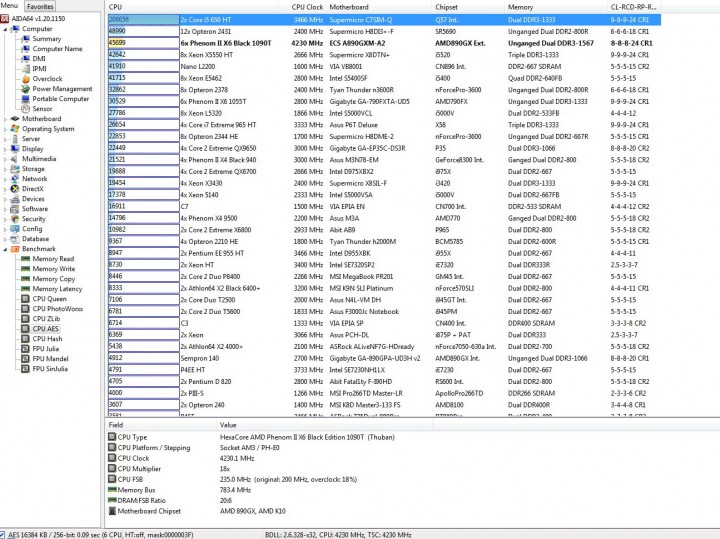The width and height of the screenshot is (720, 539).
Task: Click the Motherboard icon
Action: pyautogui.click(x=16, y=119)
